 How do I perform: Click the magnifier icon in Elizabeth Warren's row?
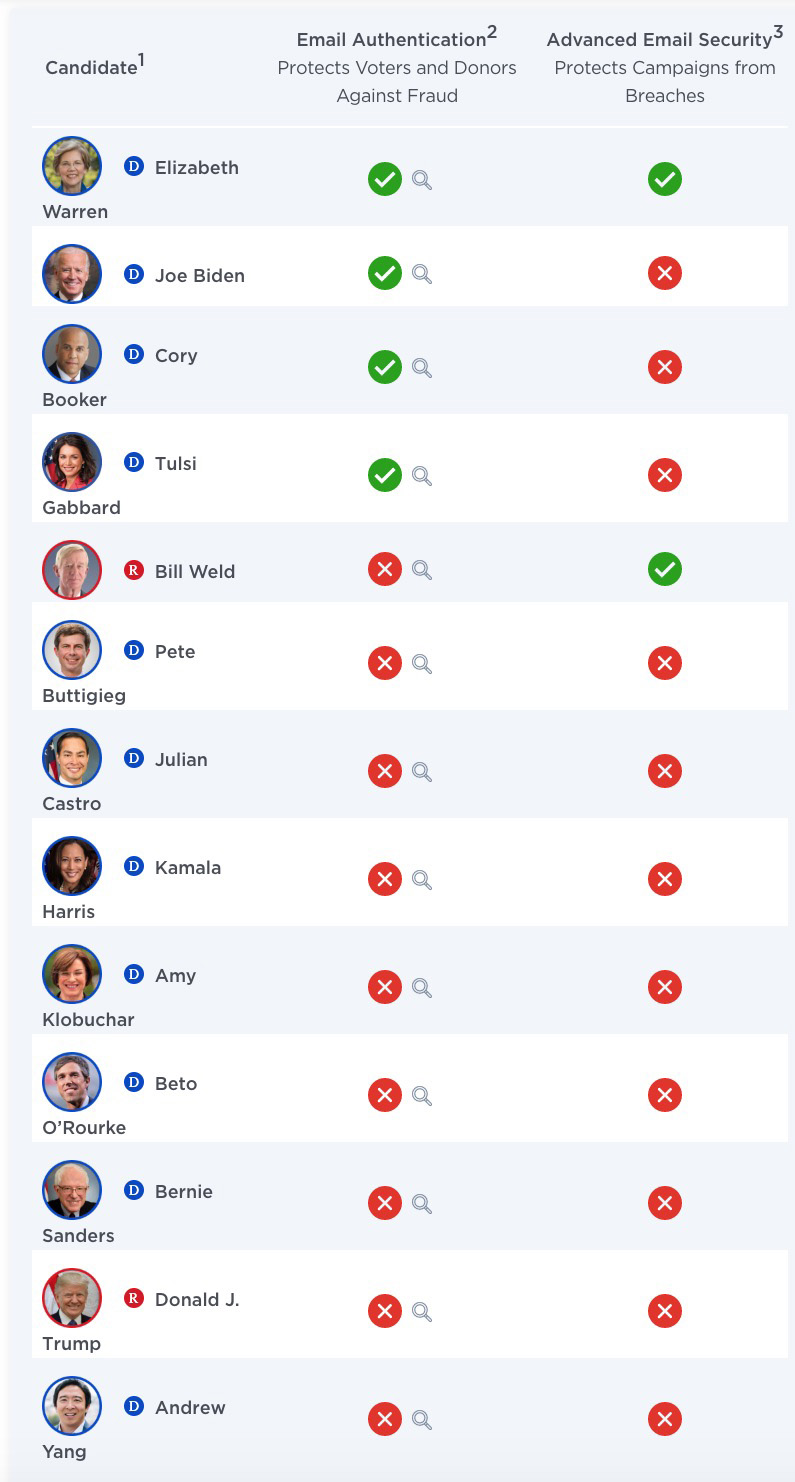422,180
